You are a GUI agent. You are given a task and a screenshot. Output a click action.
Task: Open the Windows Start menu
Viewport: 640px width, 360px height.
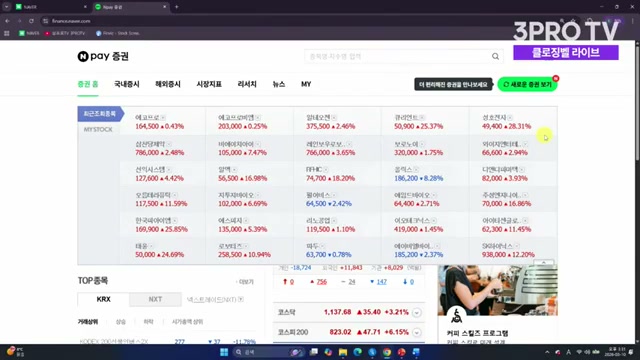coord(224,352)
